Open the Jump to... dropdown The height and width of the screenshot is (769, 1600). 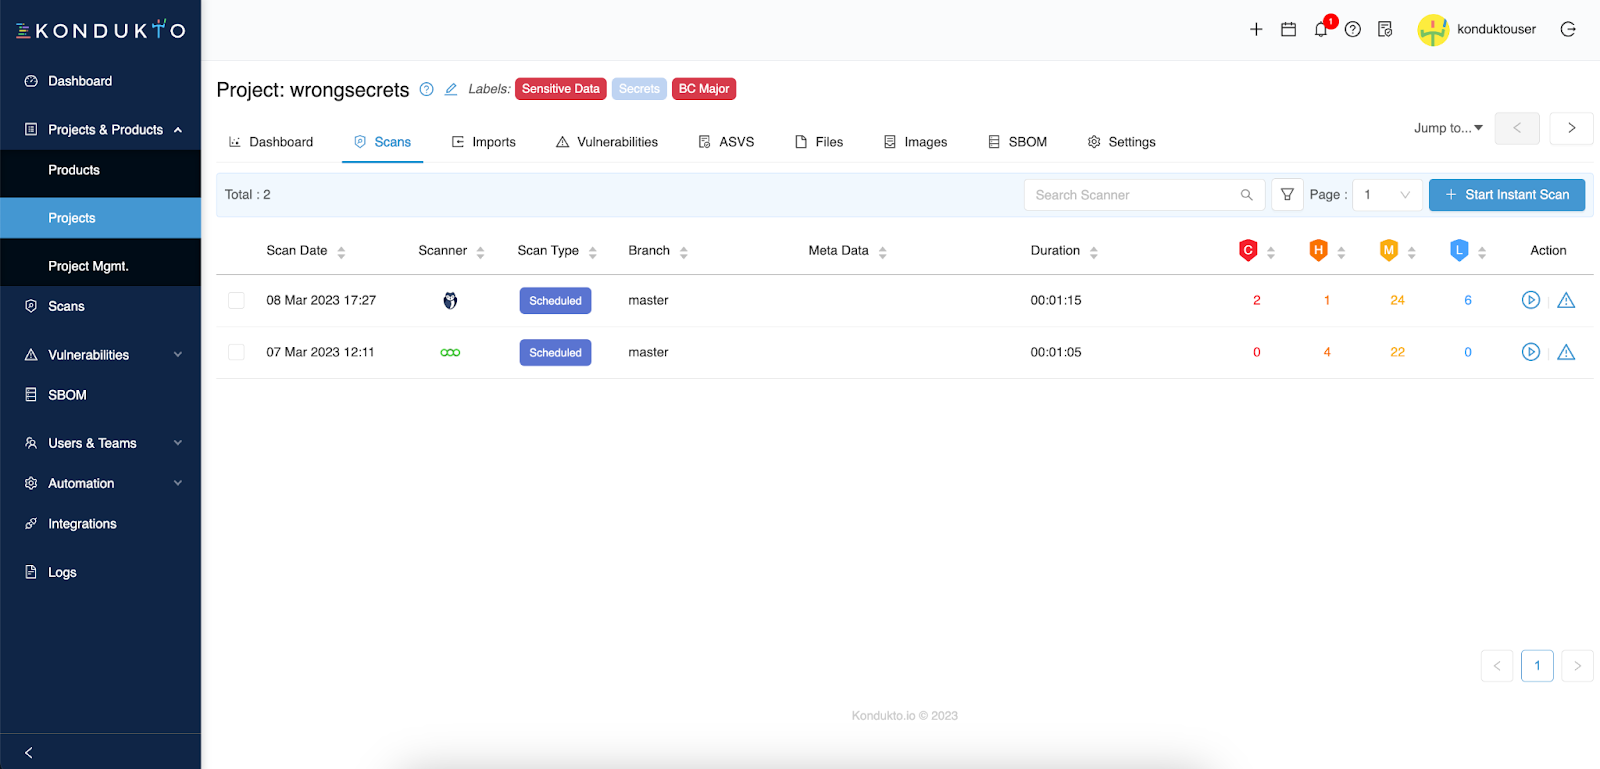tap(1448, 128)
